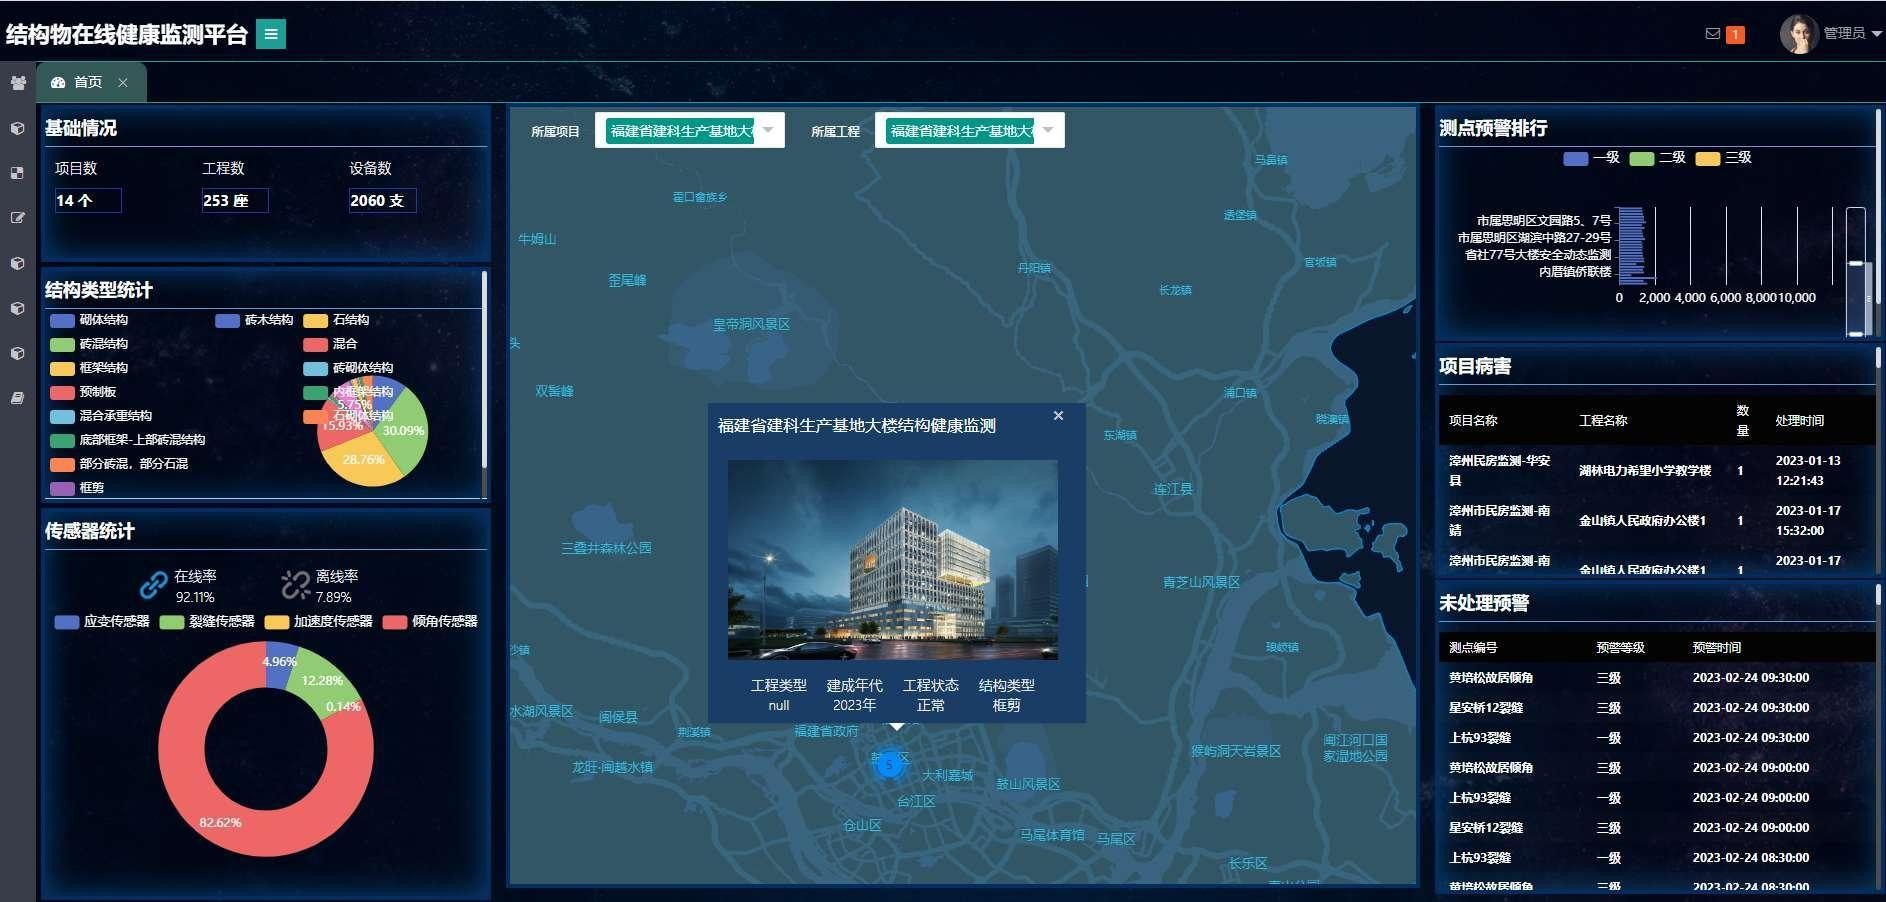Screen dimensions: 1886x902
Task: Toggle the 框架结构 yellow legend swatch
Action: 62,369
